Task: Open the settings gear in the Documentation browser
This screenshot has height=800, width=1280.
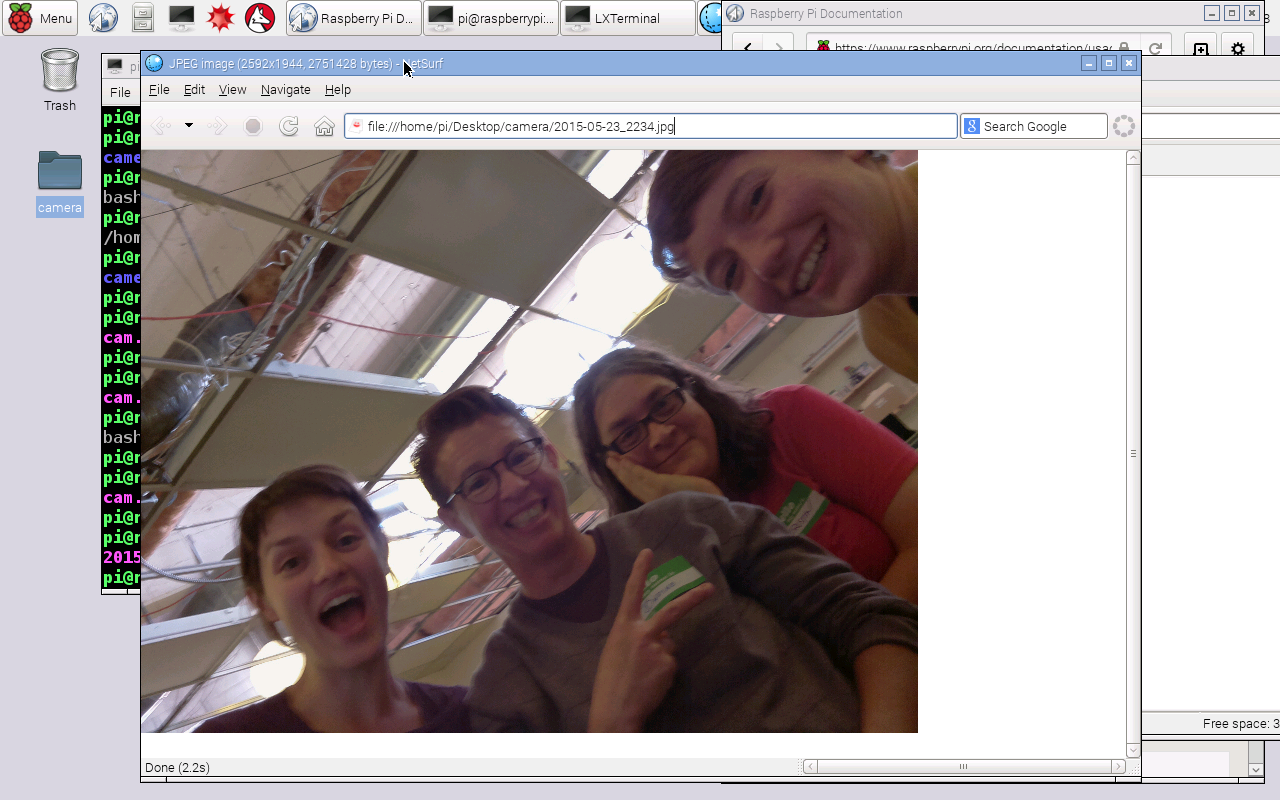Action: (x=1238, y=48)
